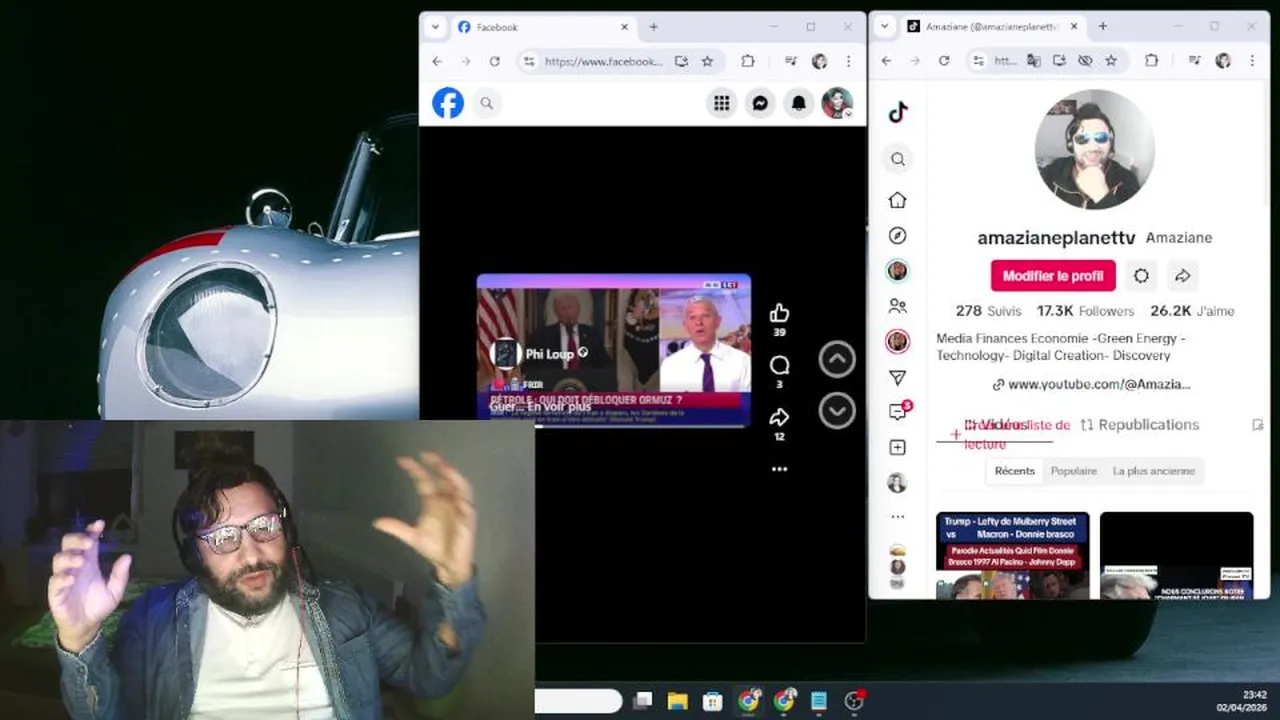Image resolution: width=1280 pixels, height=720 pixels.
Task: Open the YouTube link in TikTok bio
Action: point(1091,384)
